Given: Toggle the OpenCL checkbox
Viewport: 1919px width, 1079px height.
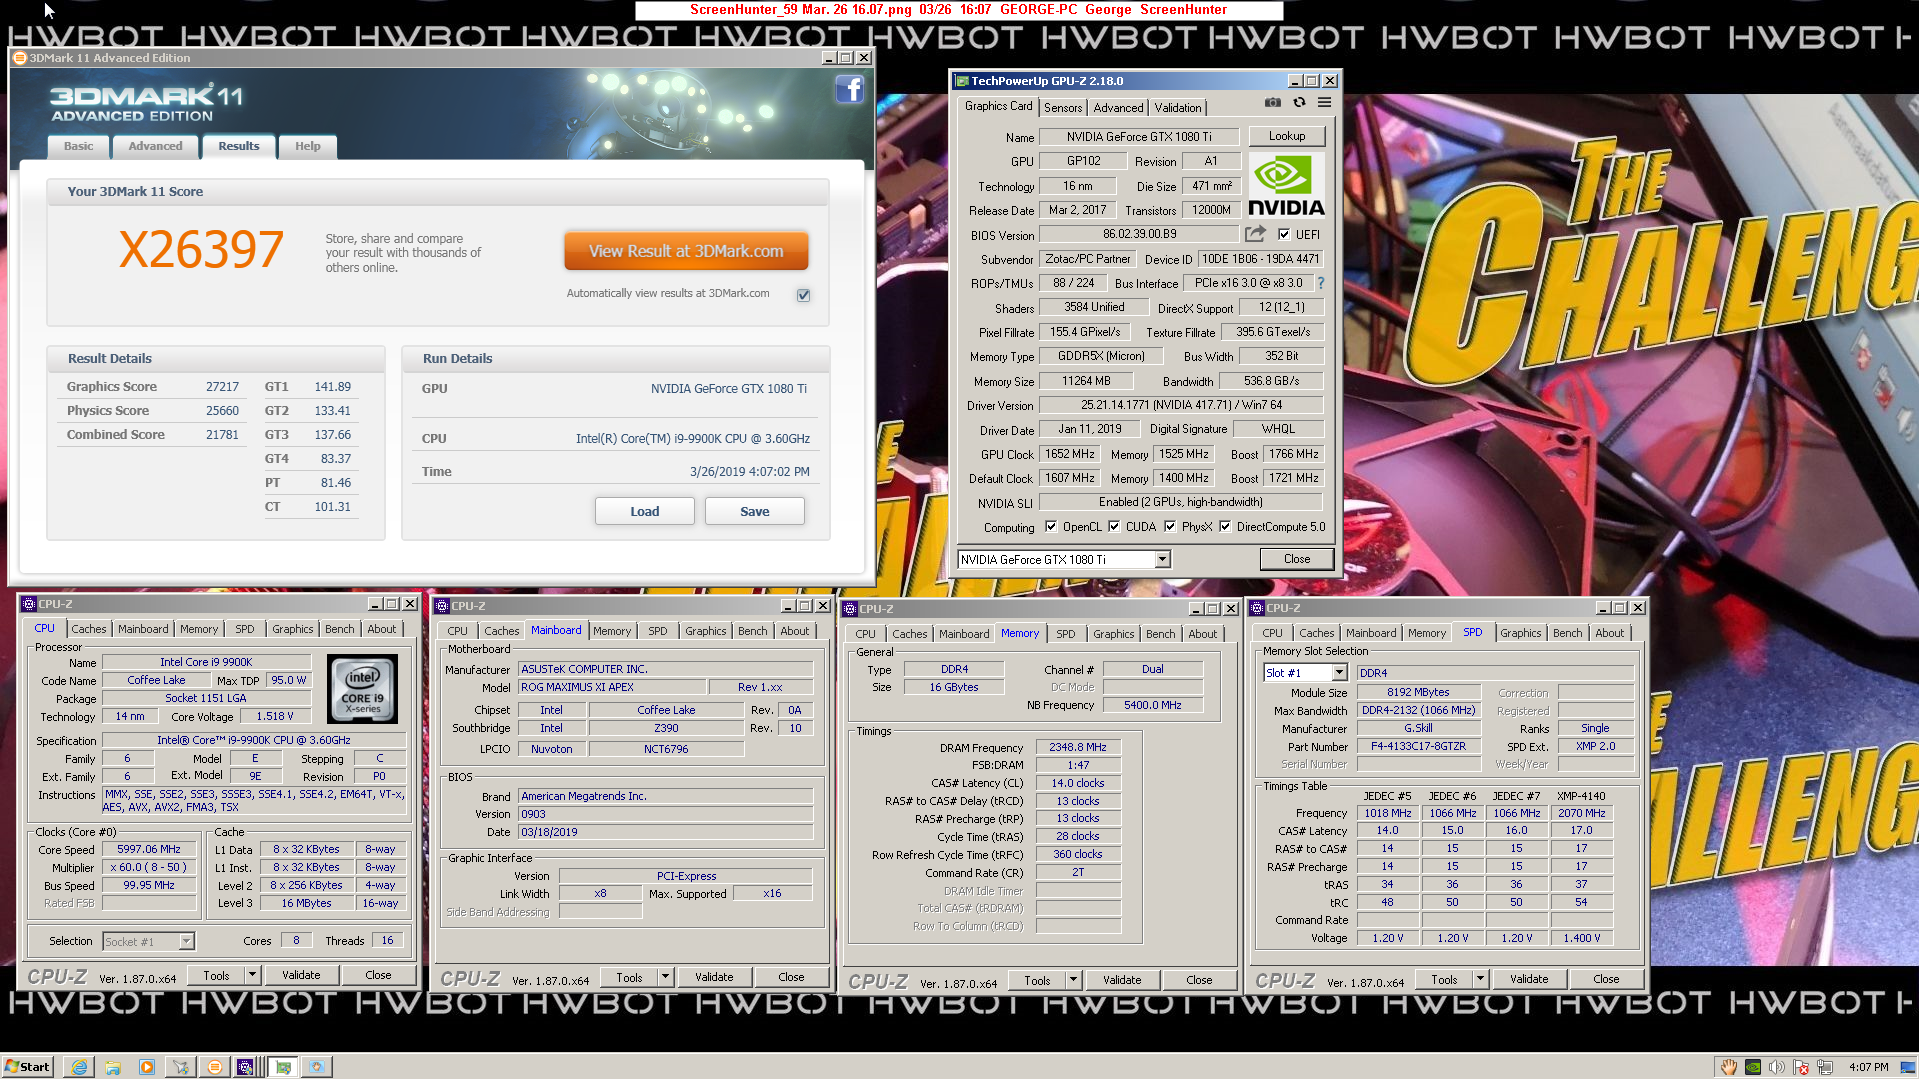Looking at the screenshot, I should [1051, 527].
